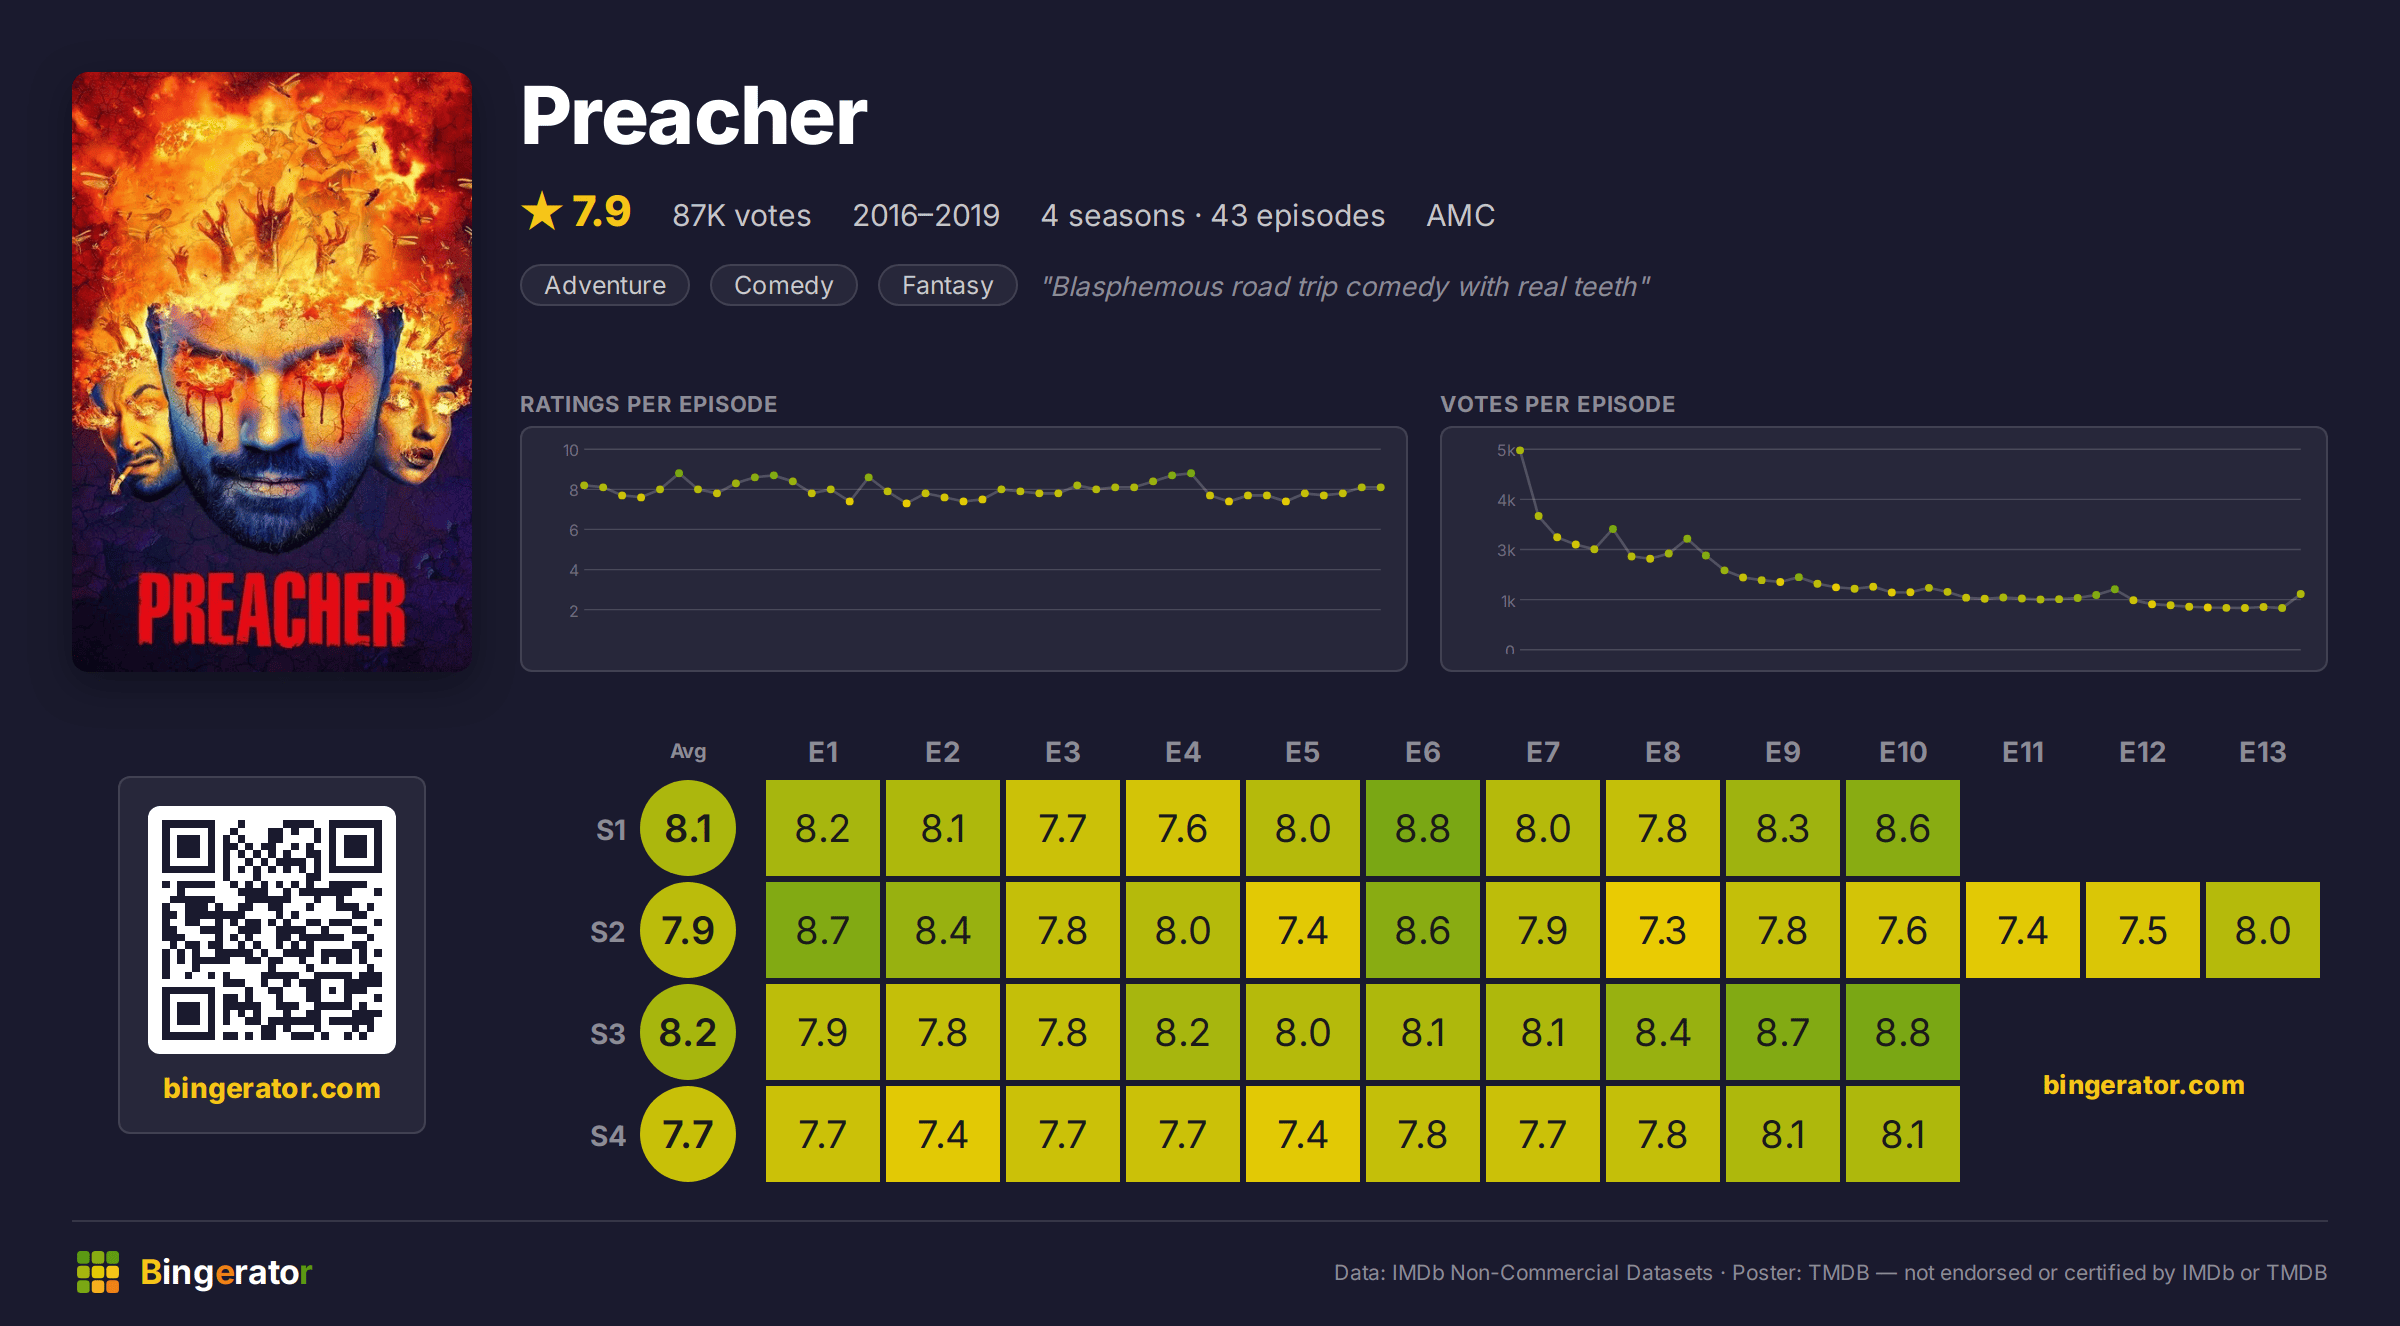
Task: Click the S4 average 7.7 circle
Action: tap(688, 1134)
